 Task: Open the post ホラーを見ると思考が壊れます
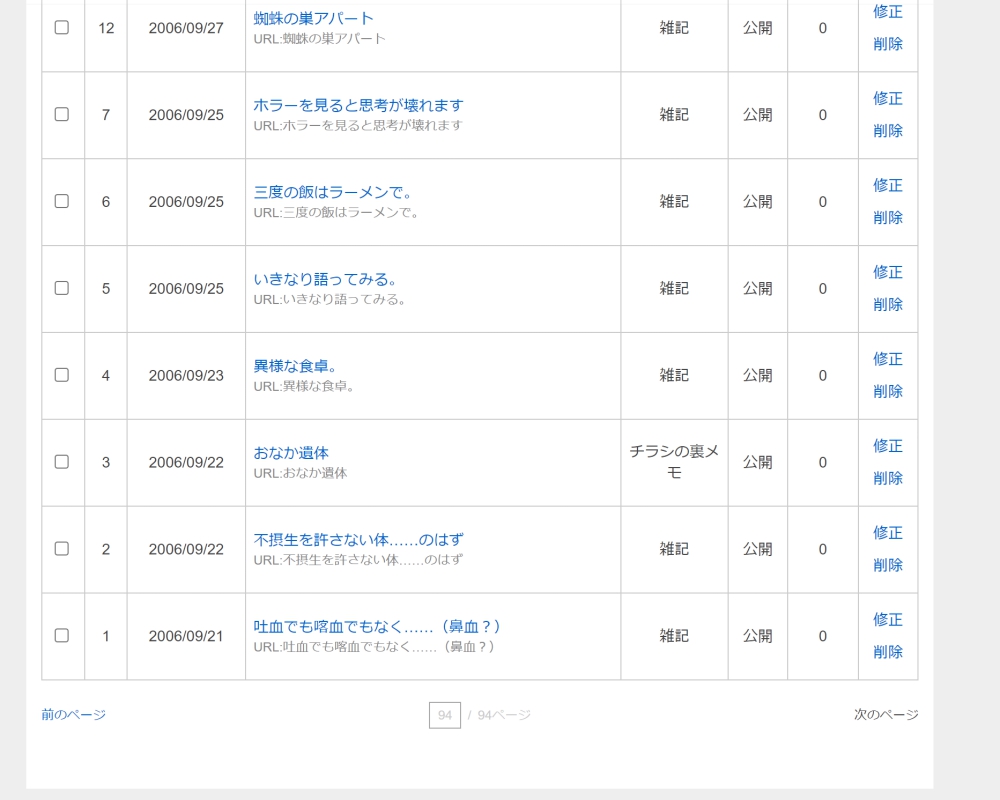click(x=358, y=105)
